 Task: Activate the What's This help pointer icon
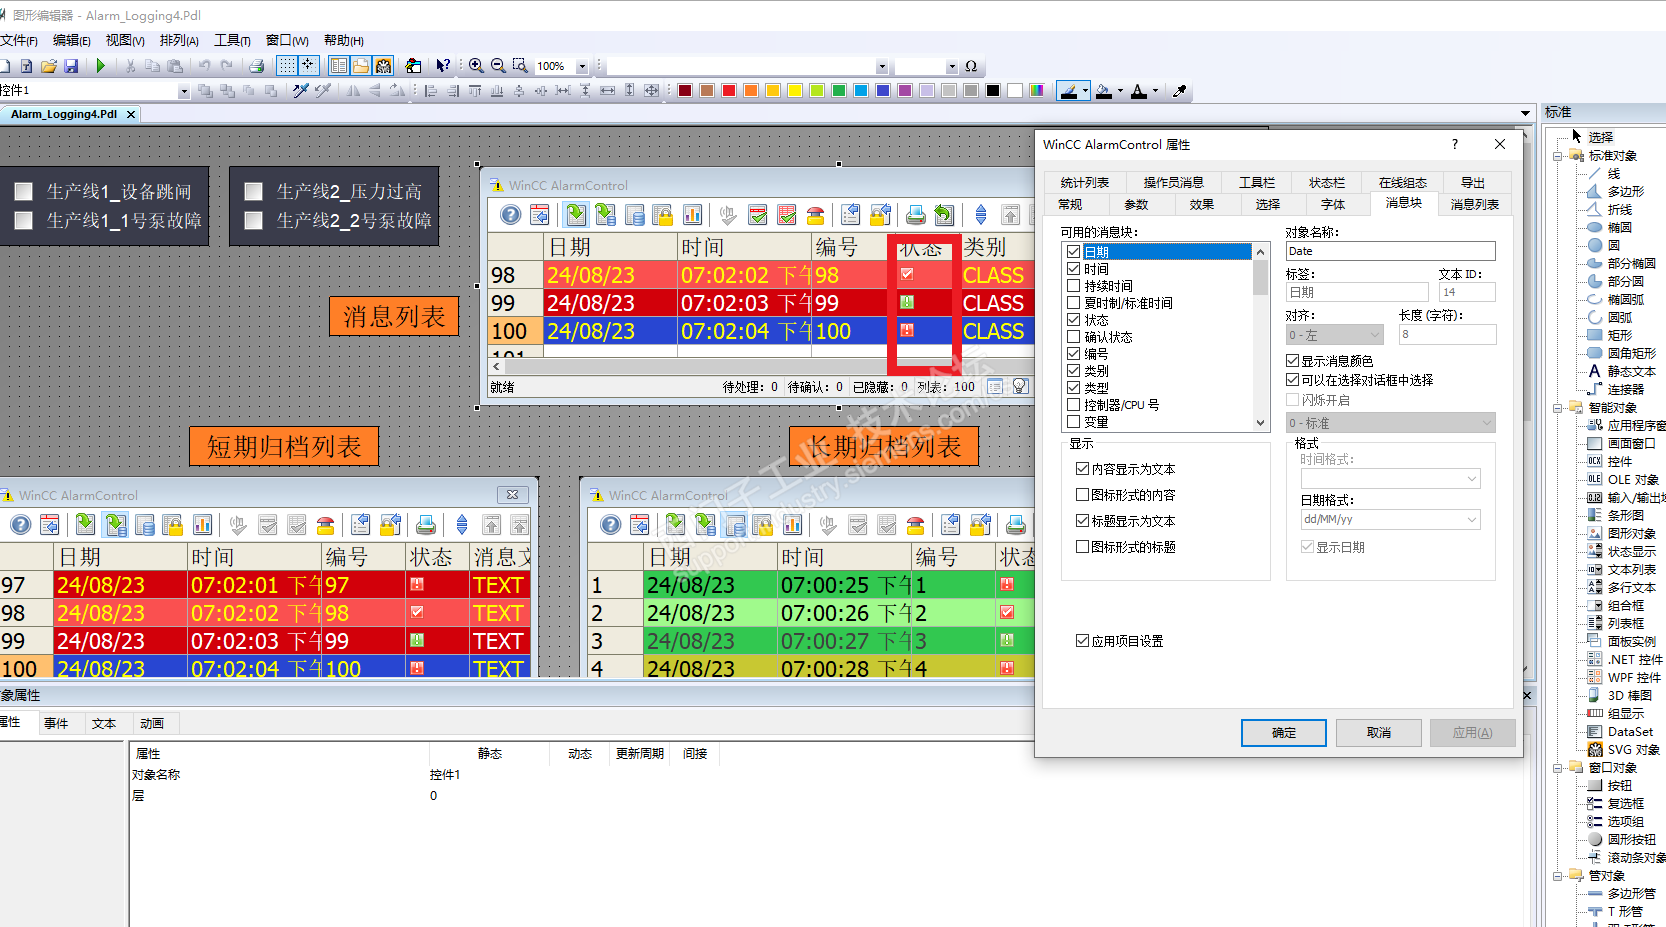tap(443, 66)
